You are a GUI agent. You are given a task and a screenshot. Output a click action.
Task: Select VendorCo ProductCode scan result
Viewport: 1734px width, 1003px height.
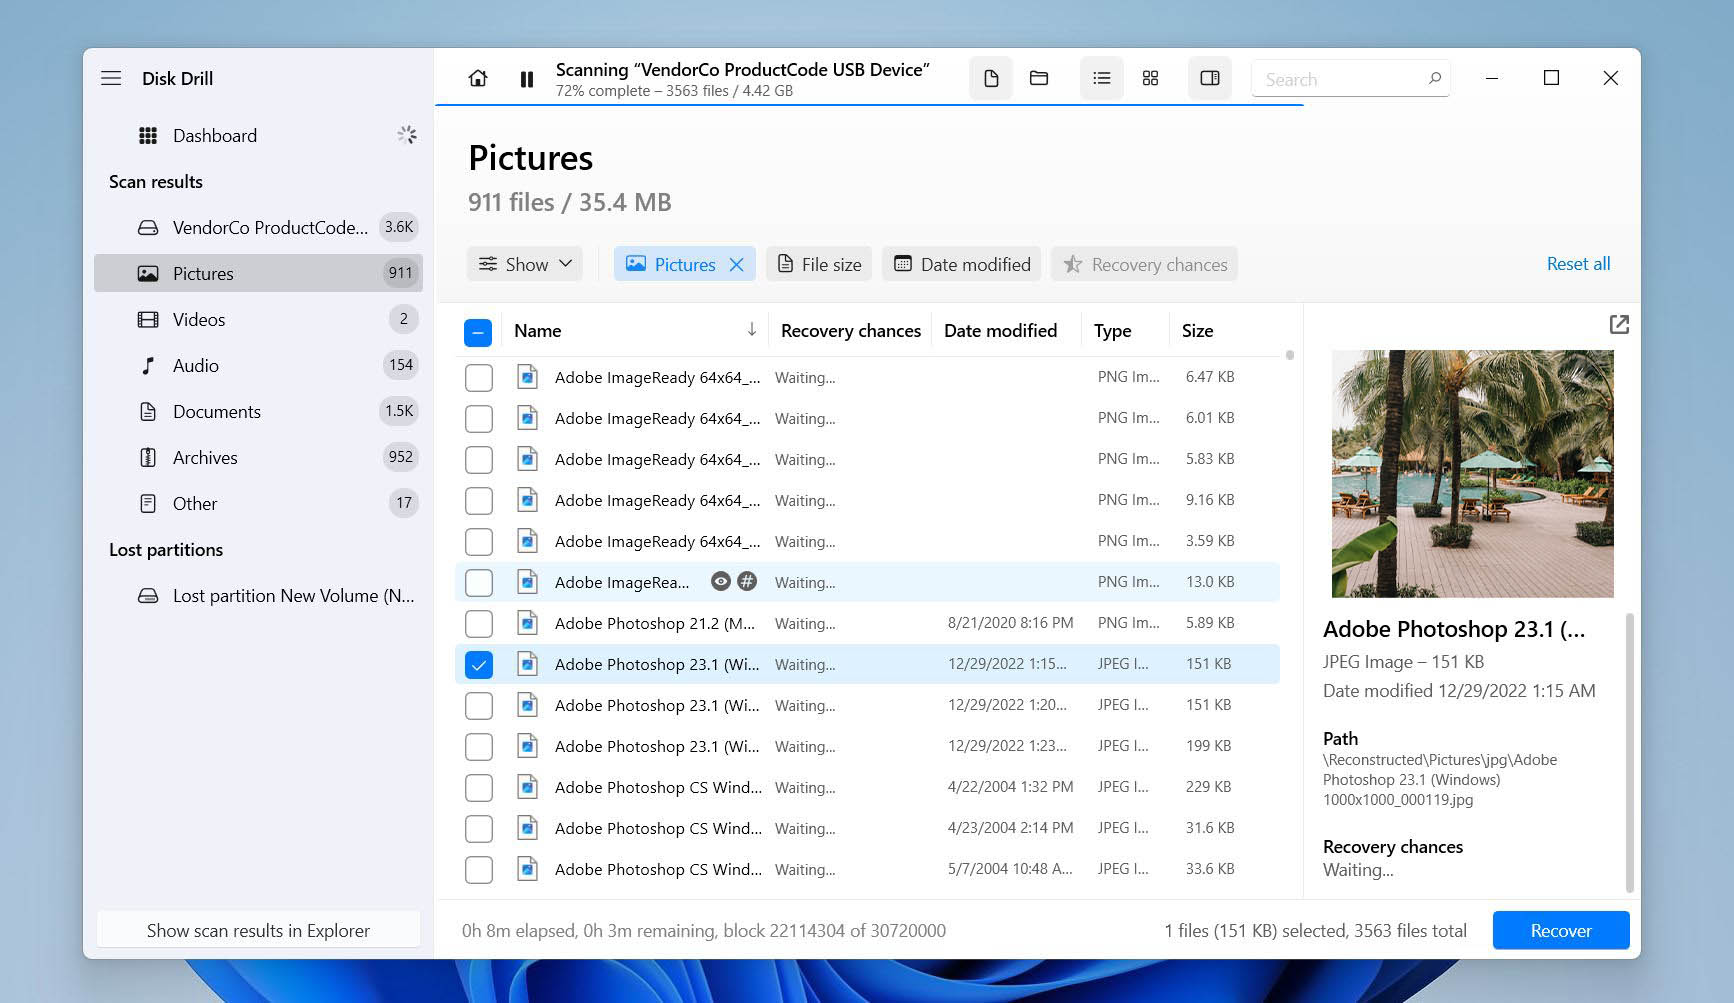point(260,227)
